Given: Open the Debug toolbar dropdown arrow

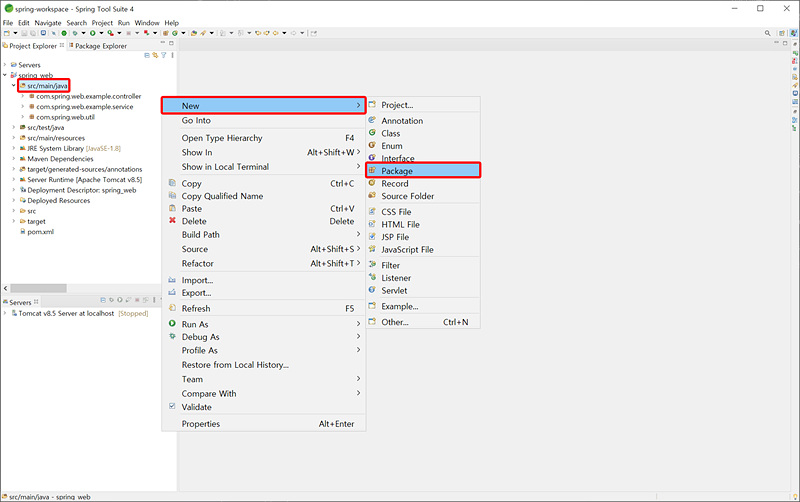Looking at the screenshot, I should 83,33.
